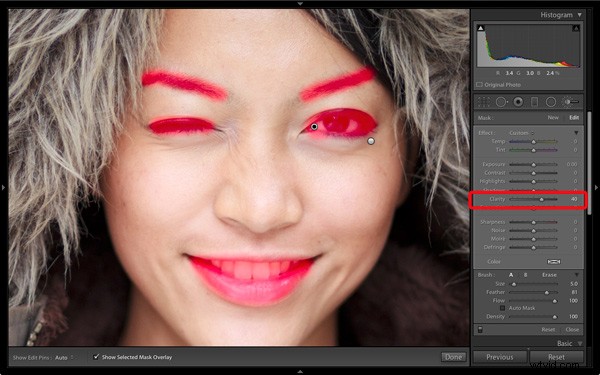Click the Previous button

point(500,357)
